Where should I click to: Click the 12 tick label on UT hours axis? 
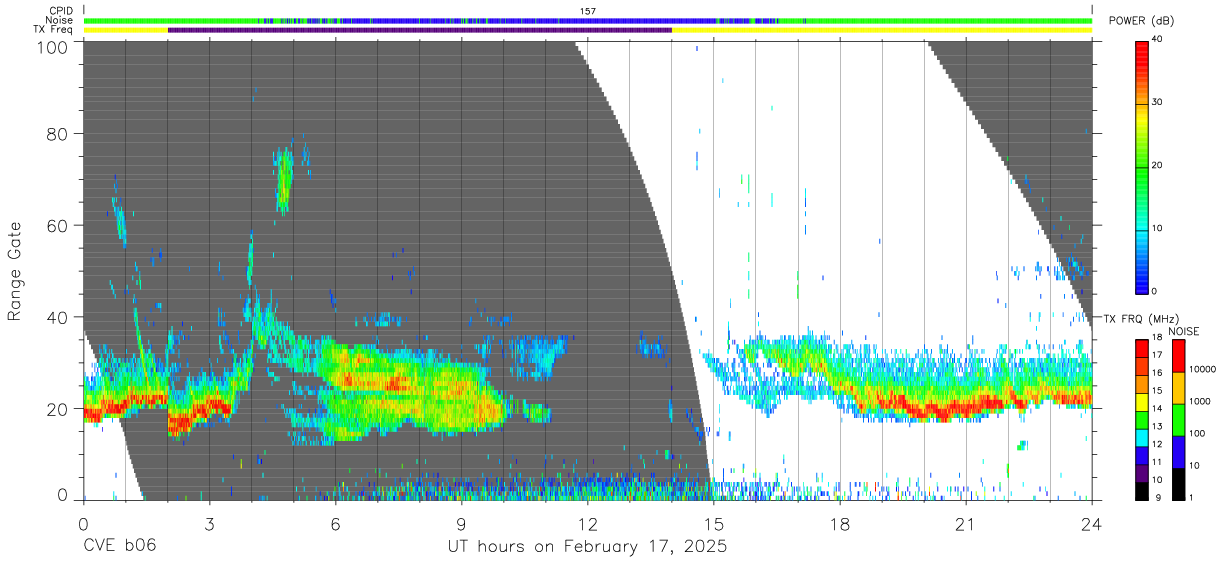pyautogui.click(x=588, y=524)
